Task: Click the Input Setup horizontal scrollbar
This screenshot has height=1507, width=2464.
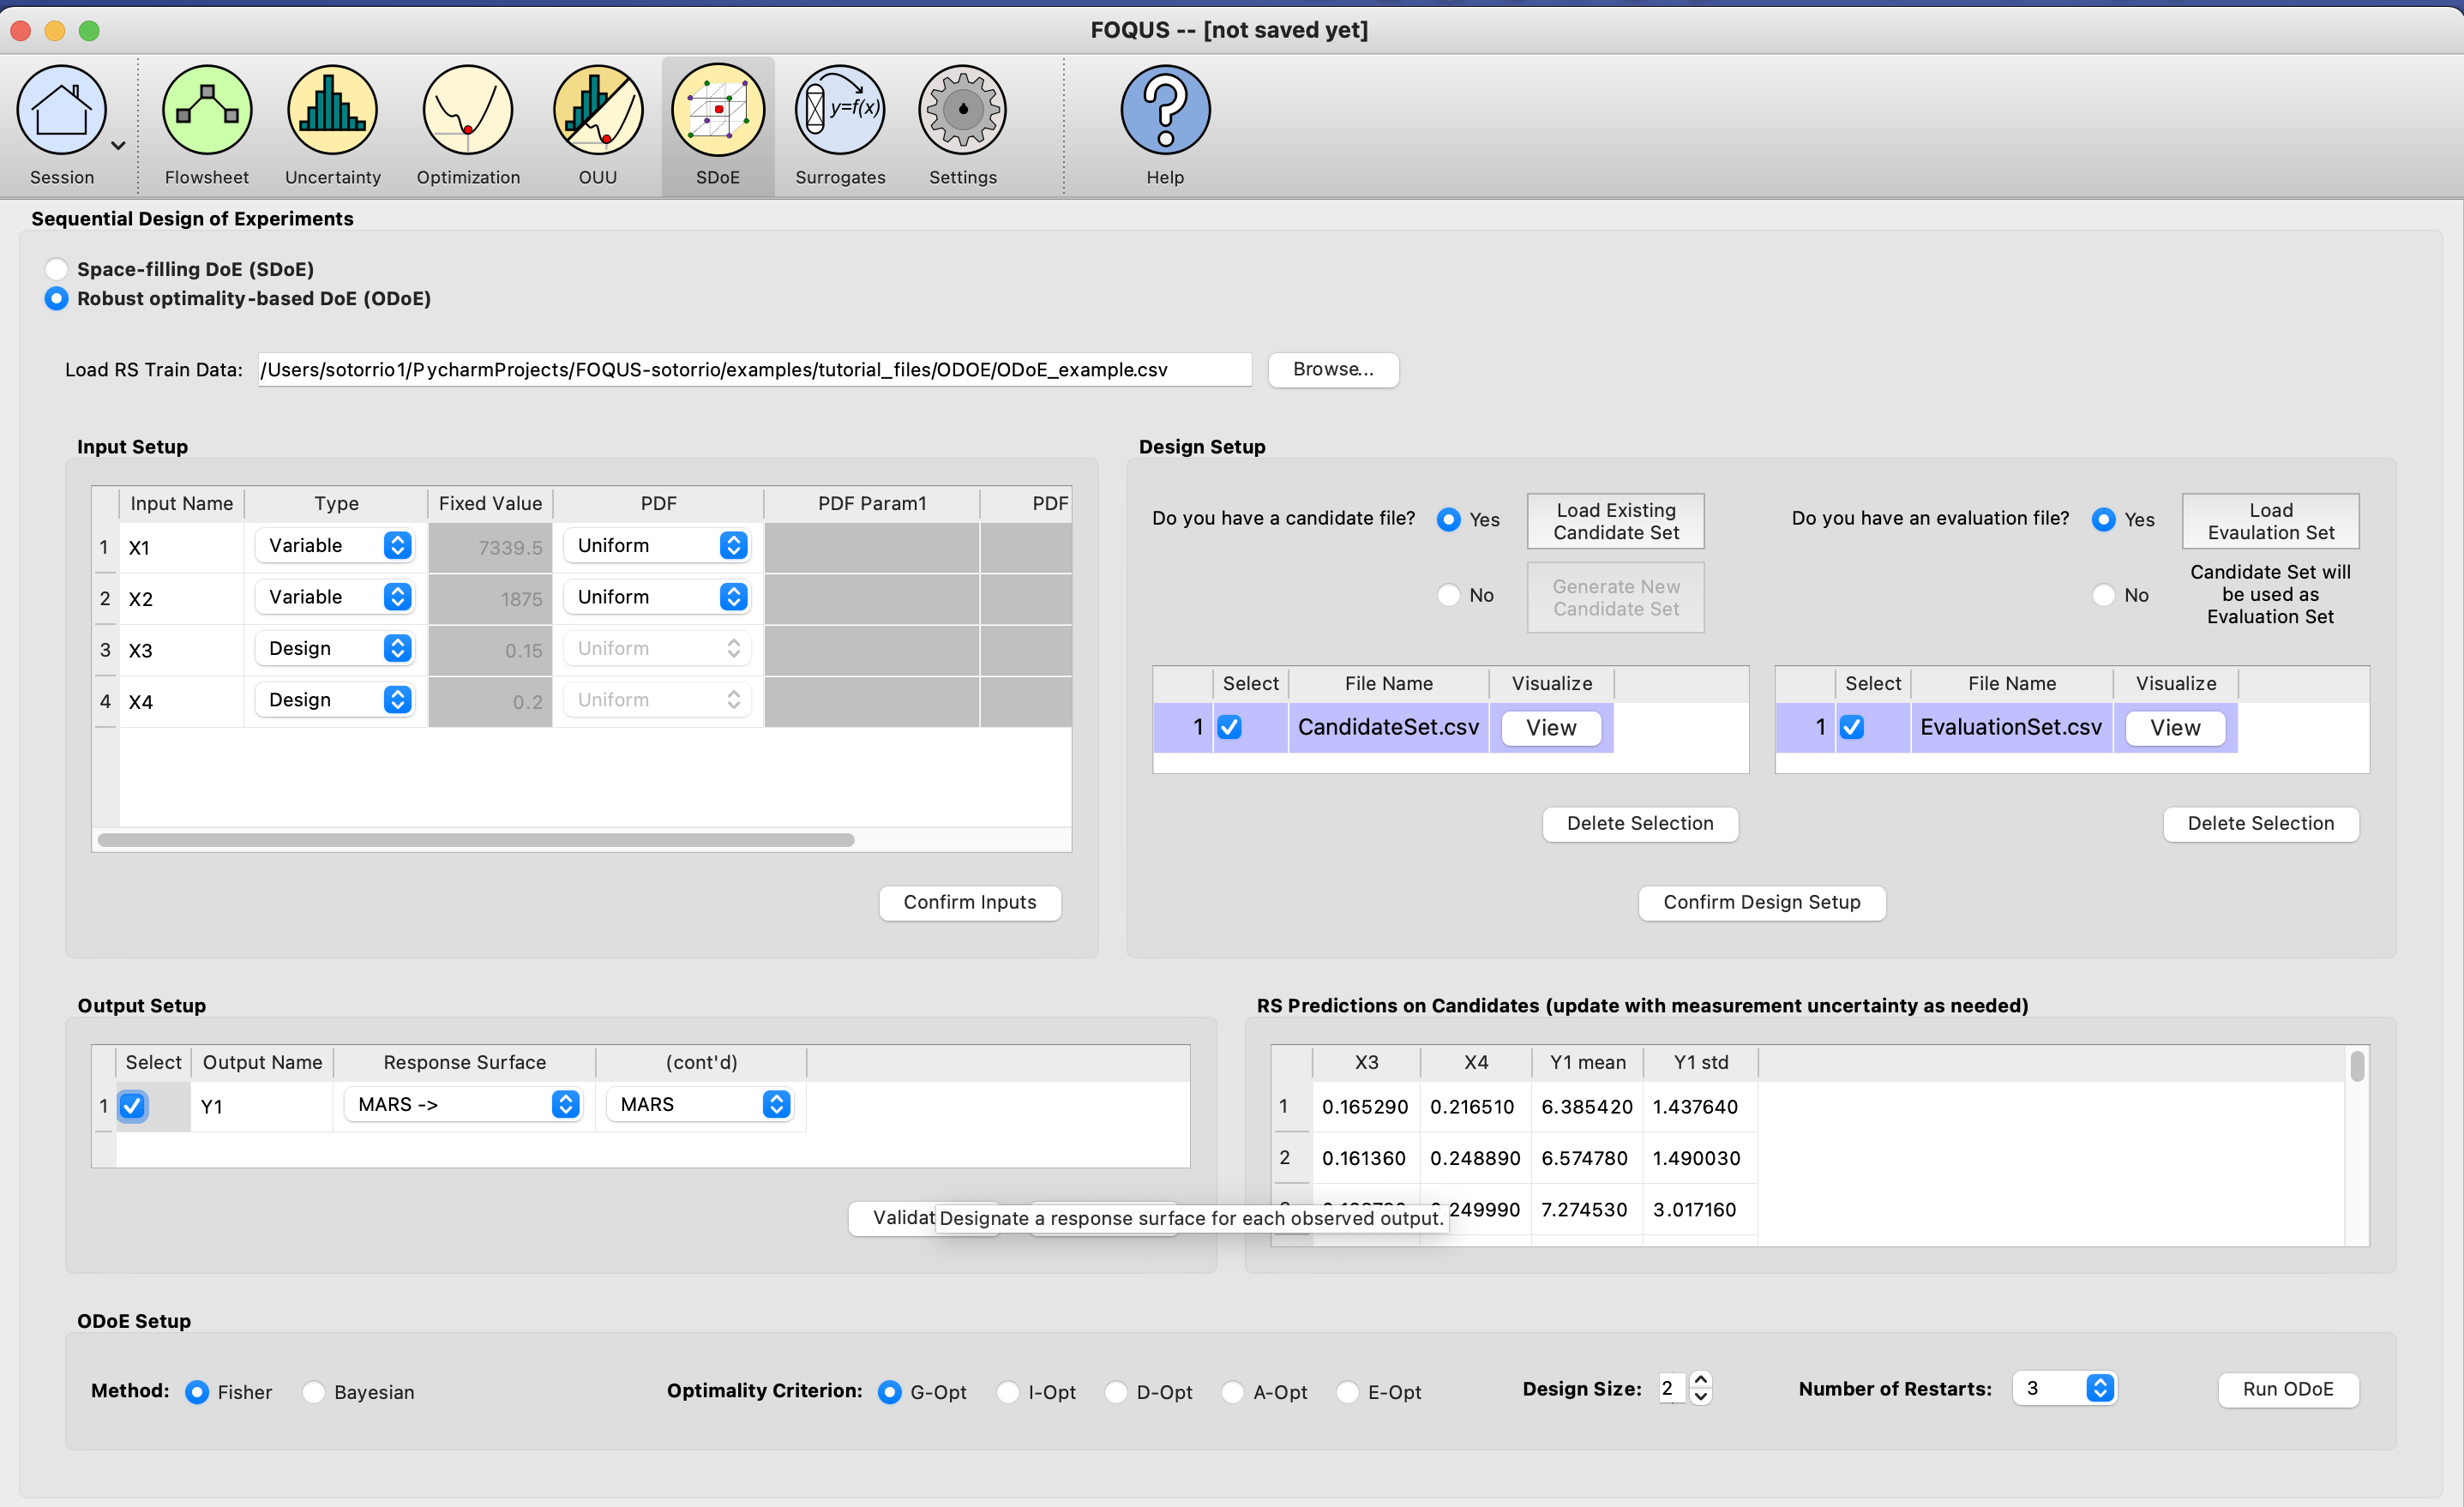Action: point(476,840)
